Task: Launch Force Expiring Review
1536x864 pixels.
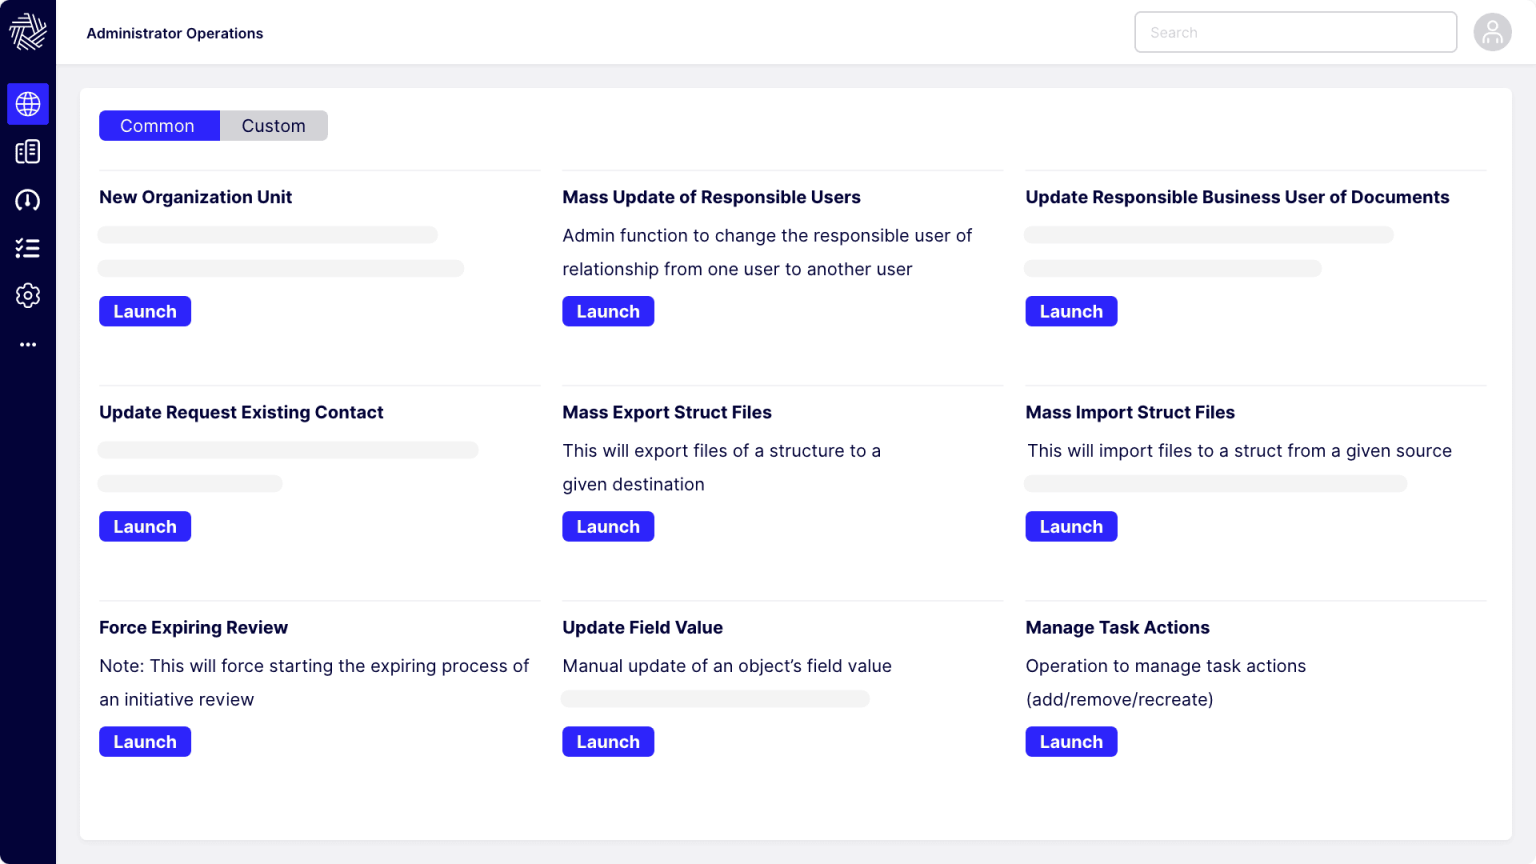Action: pos(145,741)
